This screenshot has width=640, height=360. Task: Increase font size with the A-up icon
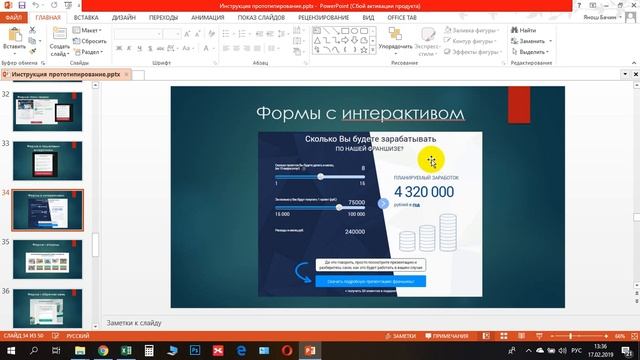click(187, 34)
